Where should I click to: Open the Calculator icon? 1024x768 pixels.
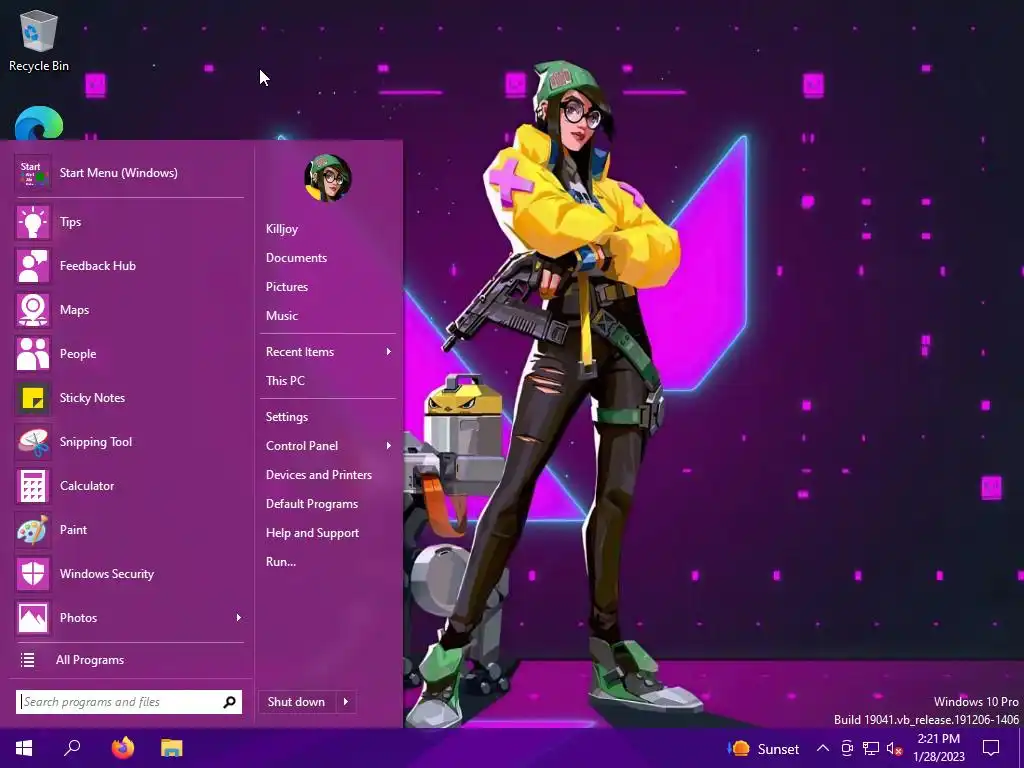[33, 486]
